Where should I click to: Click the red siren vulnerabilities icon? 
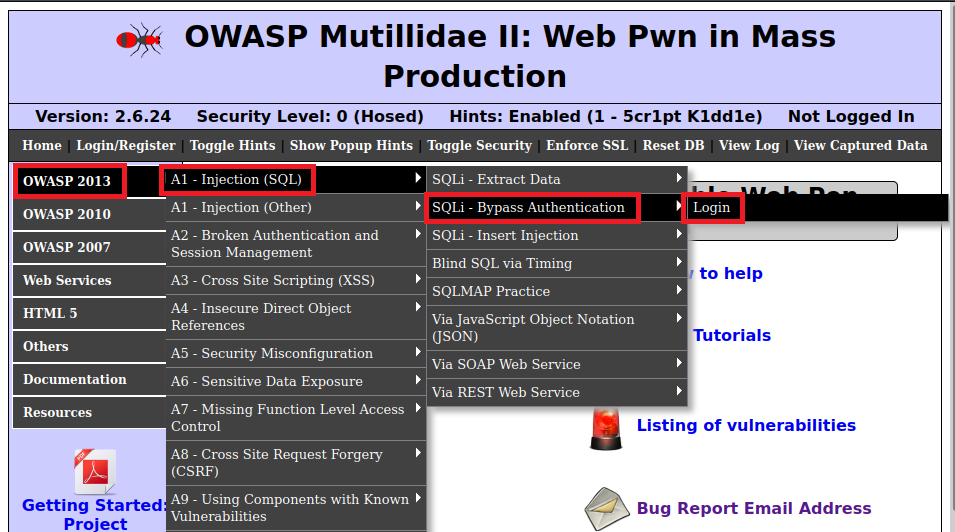[606, 430]
